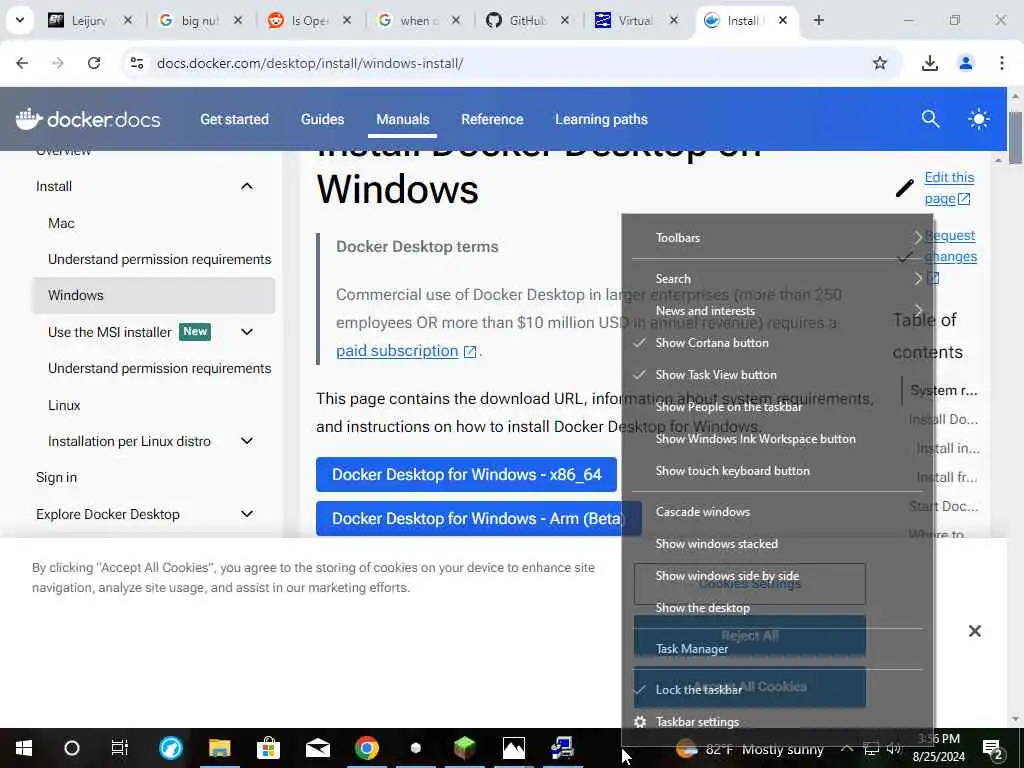
Task: Select Mac in the sidebar
Action: coord(61,223)
